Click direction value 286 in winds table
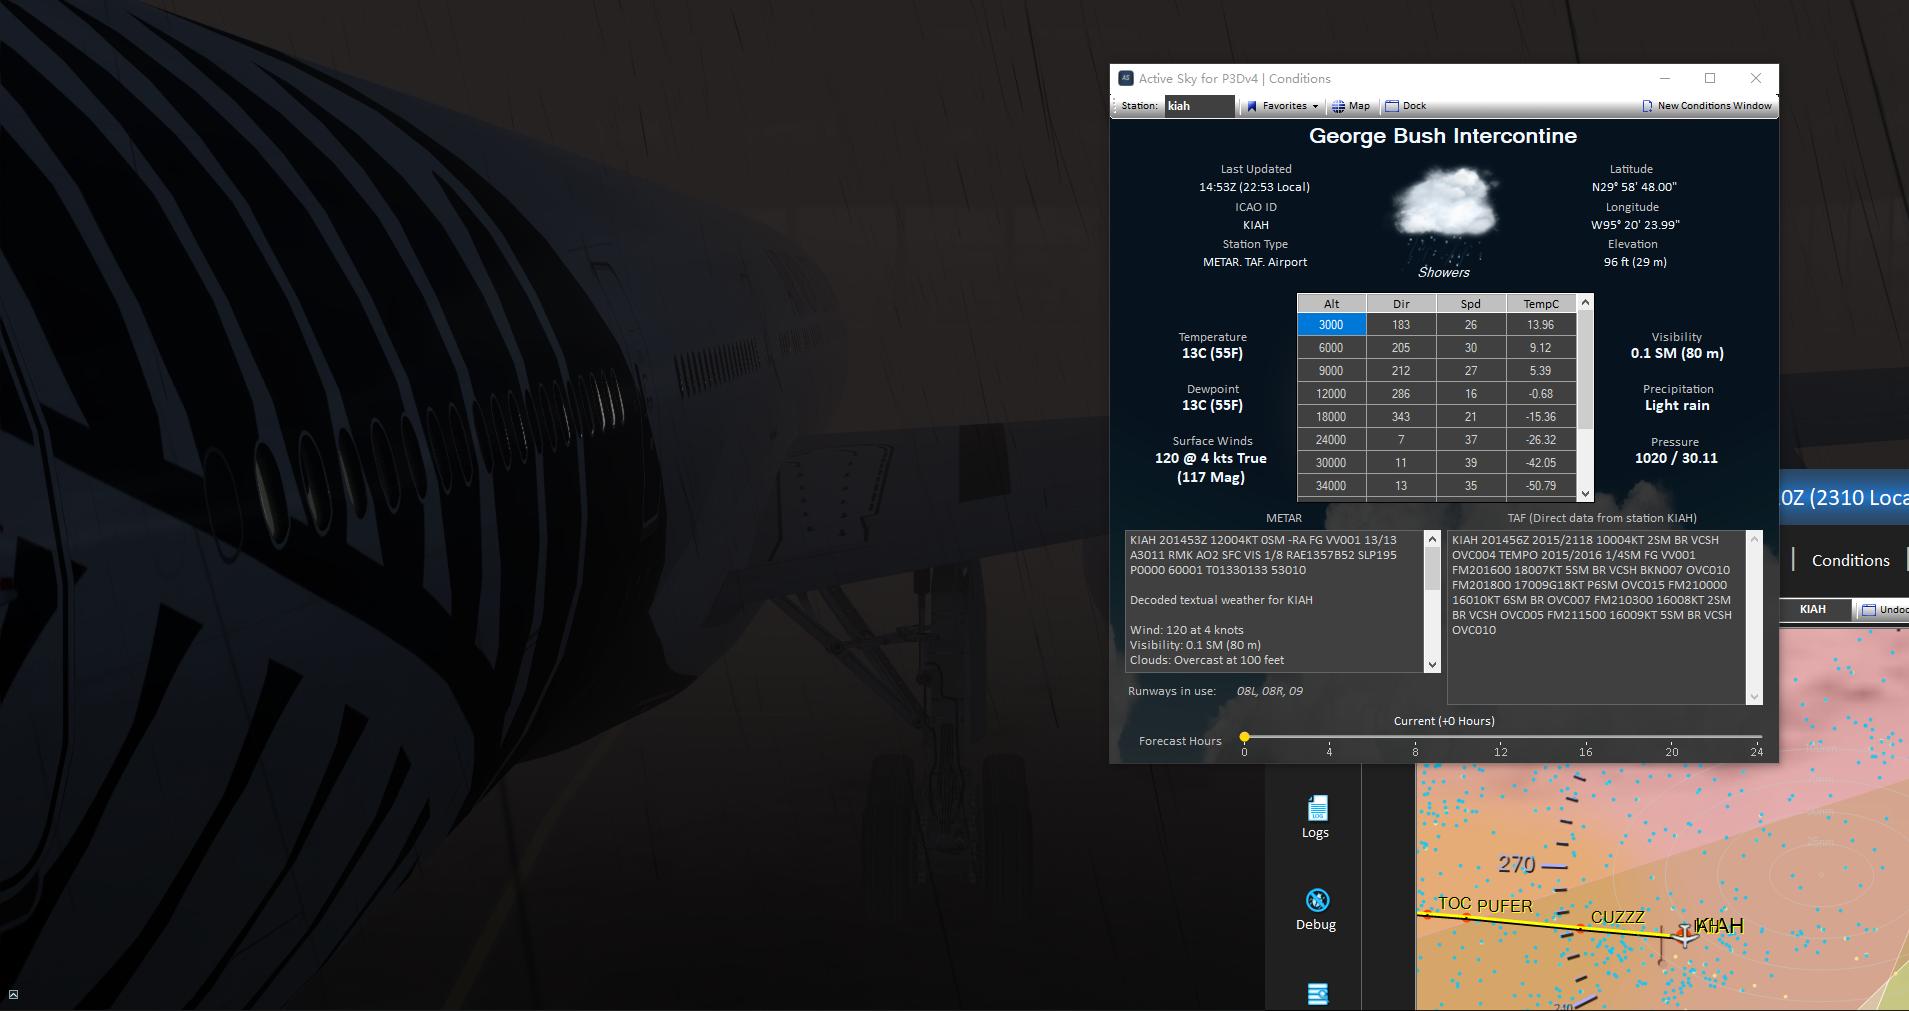The image size is (1909, 1011). pos(1401,394)
